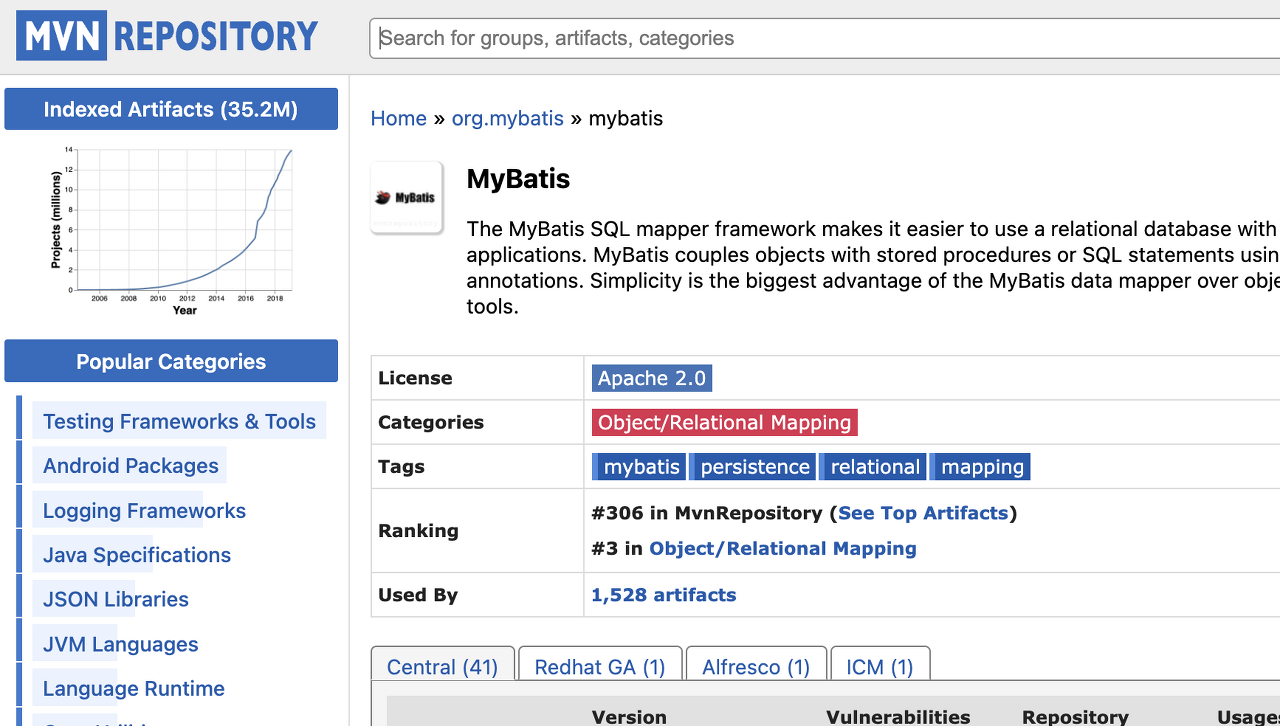Click the projects growth chart thumbnail

pos(171,232)
